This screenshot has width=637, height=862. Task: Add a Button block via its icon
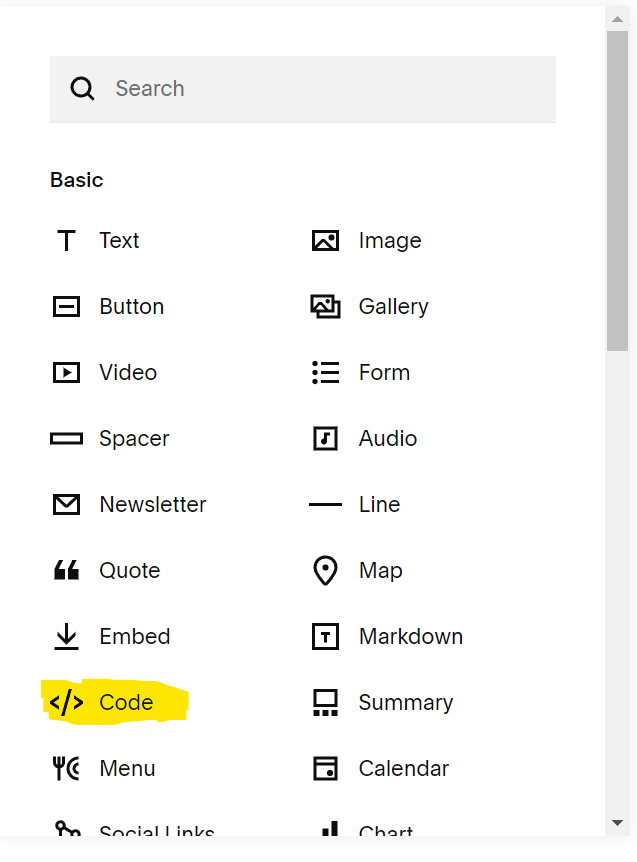point(67,307)
